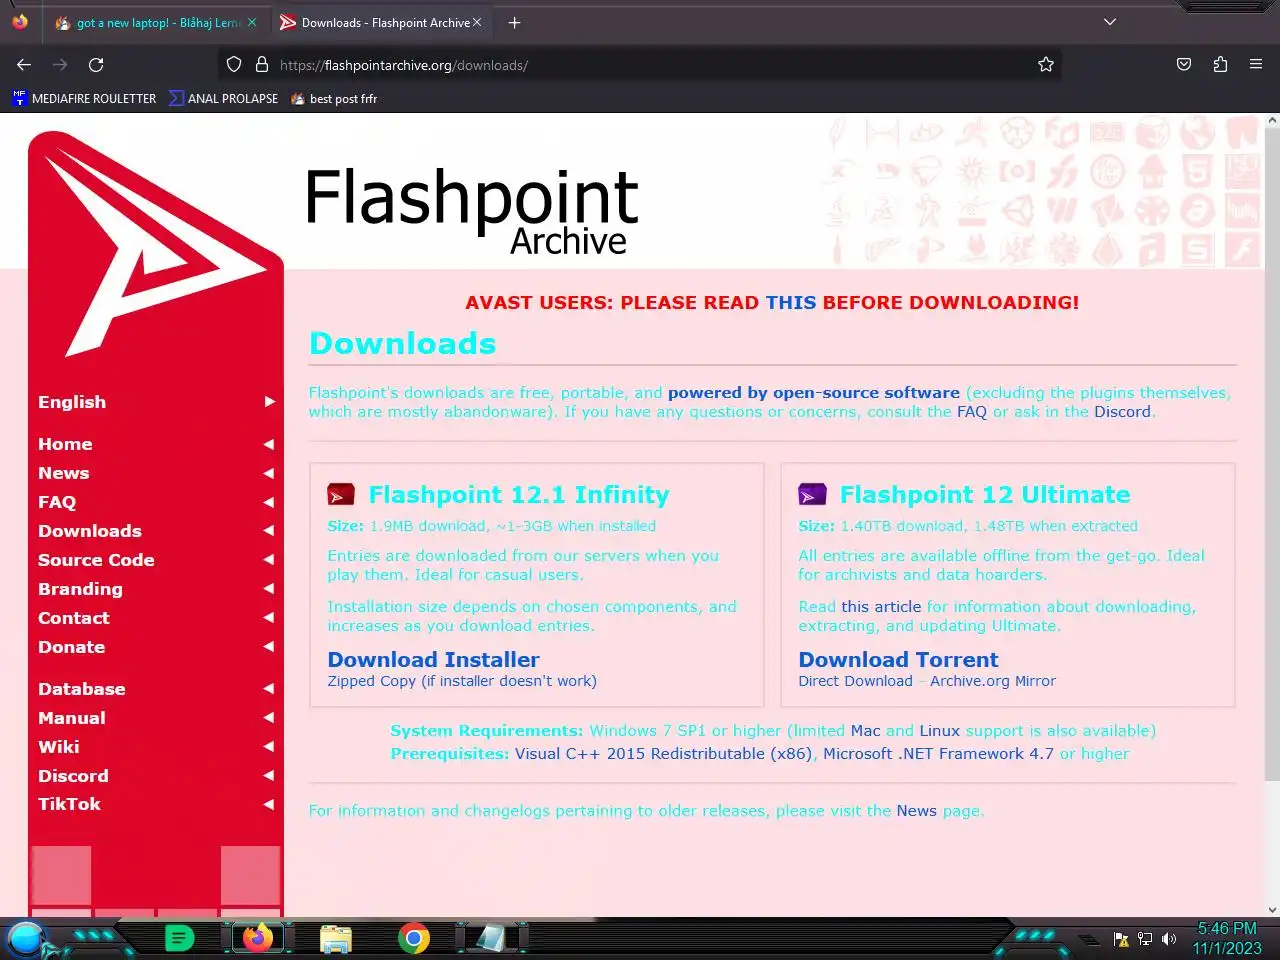Open the Start orb on taskbar
The image size is (1280, 960).
pyautogui.click(x=26, y=939)
